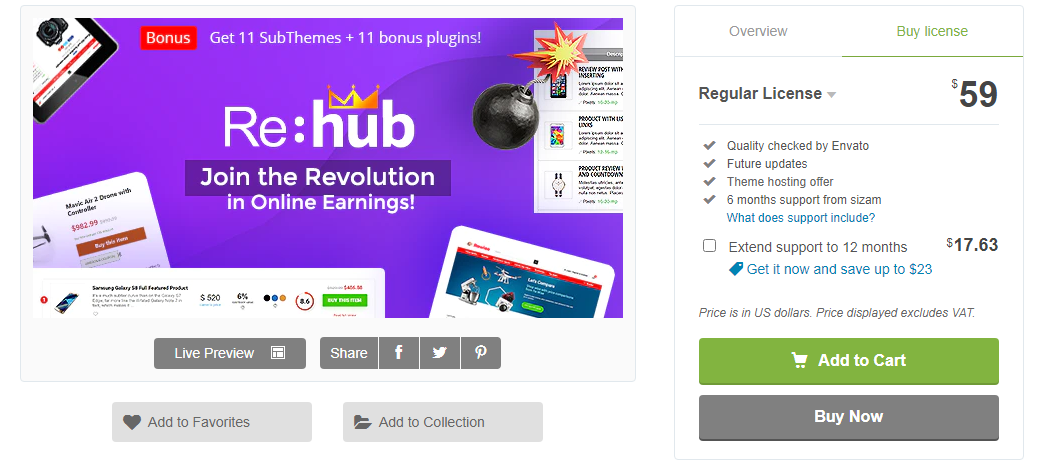The image size is (1053, 471).
Task: Click Get it now and save link
Action: [839, 269]
